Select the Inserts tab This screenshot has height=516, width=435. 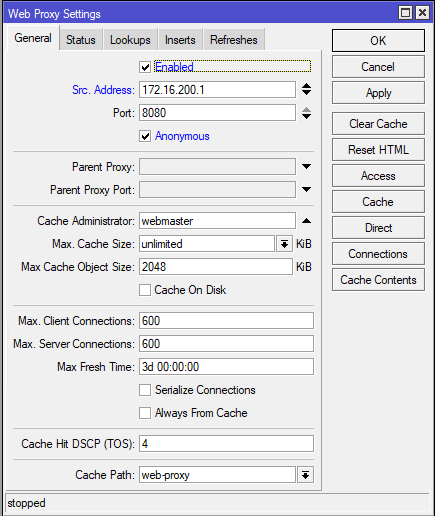[x=180, y=40]
